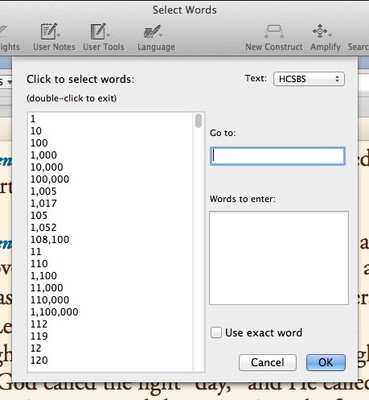Enable the Use exact word checkbox
Image resolution: width=369 pixels, height=400 pixels.
click(216, 332)
